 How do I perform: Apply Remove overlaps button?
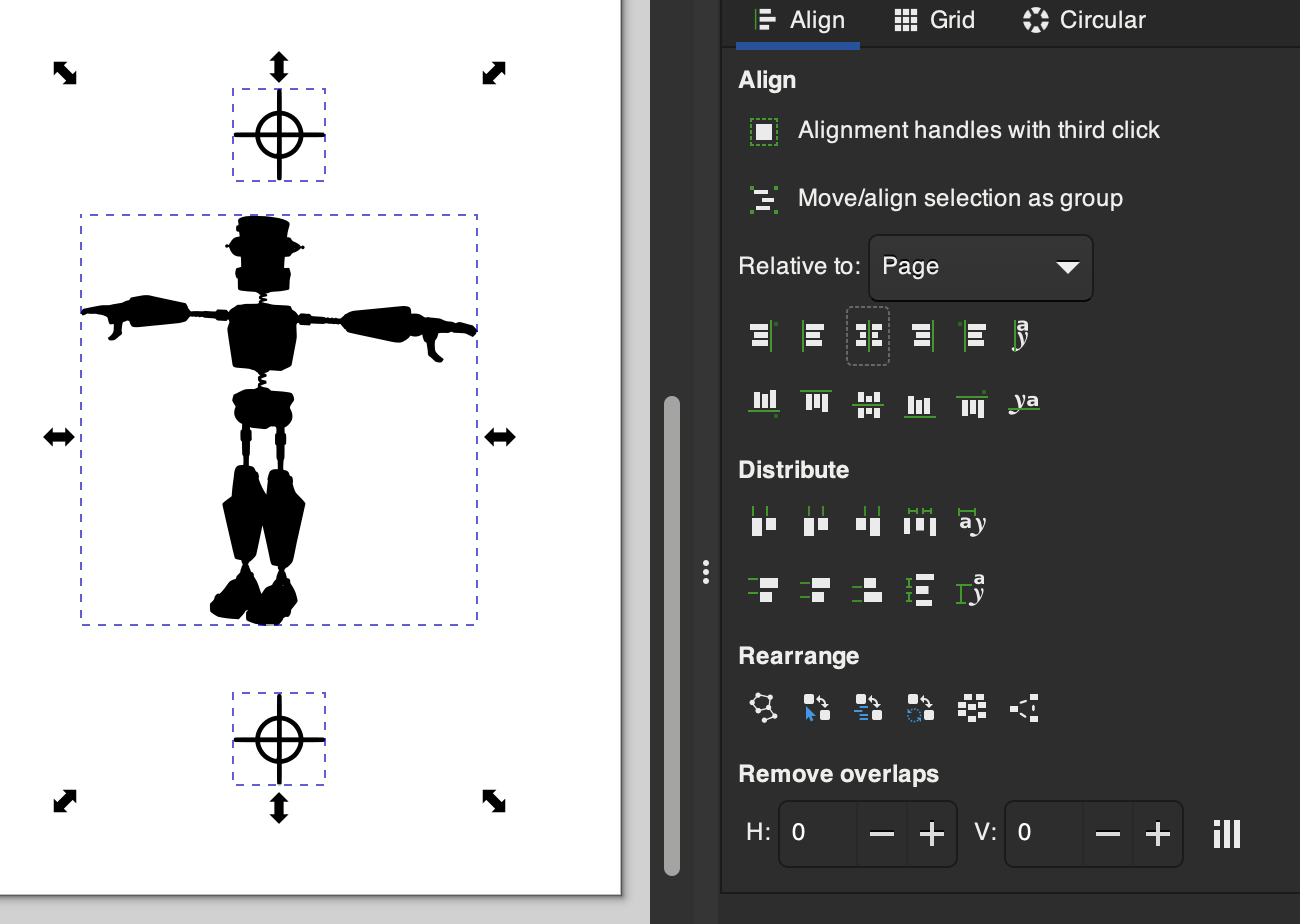click(x=1226, y=834)
